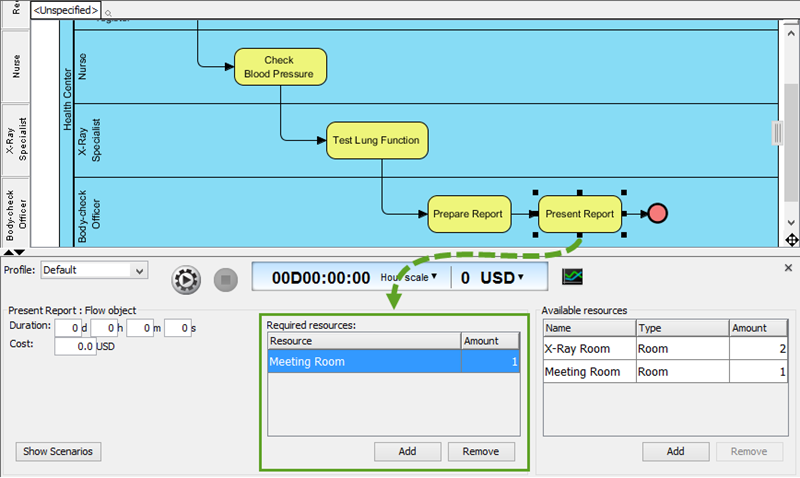
Task: Click the red end event circle
Action: 657,213
